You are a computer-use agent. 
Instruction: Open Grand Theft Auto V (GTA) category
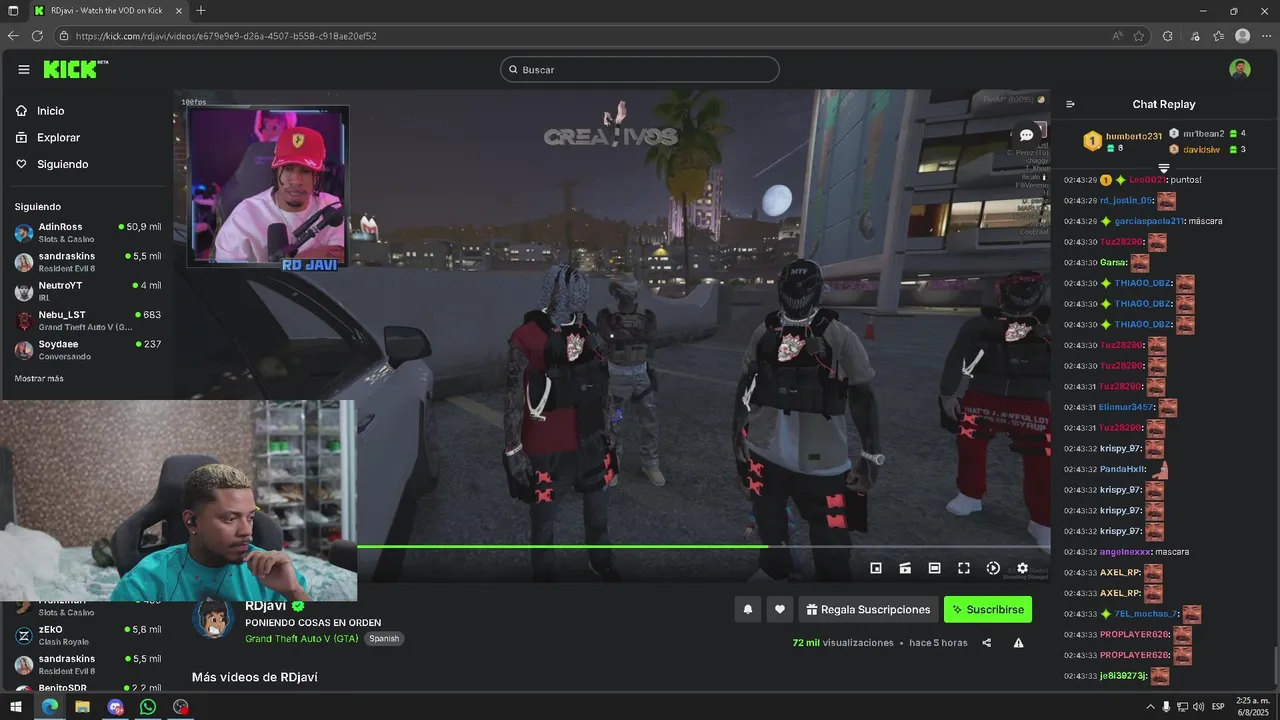302,638
